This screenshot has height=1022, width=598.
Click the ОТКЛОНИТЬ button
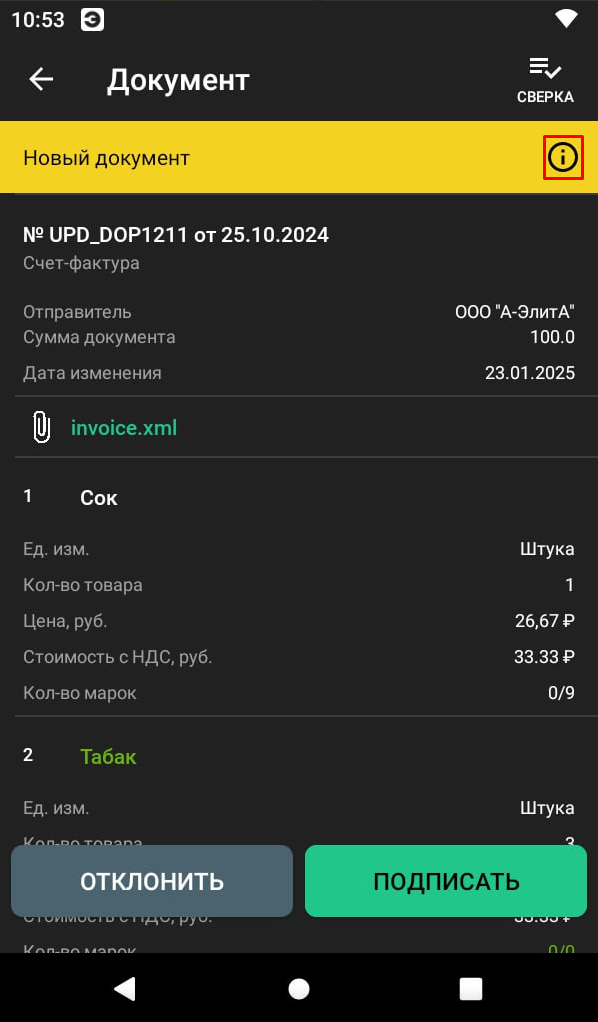(152, 881)
